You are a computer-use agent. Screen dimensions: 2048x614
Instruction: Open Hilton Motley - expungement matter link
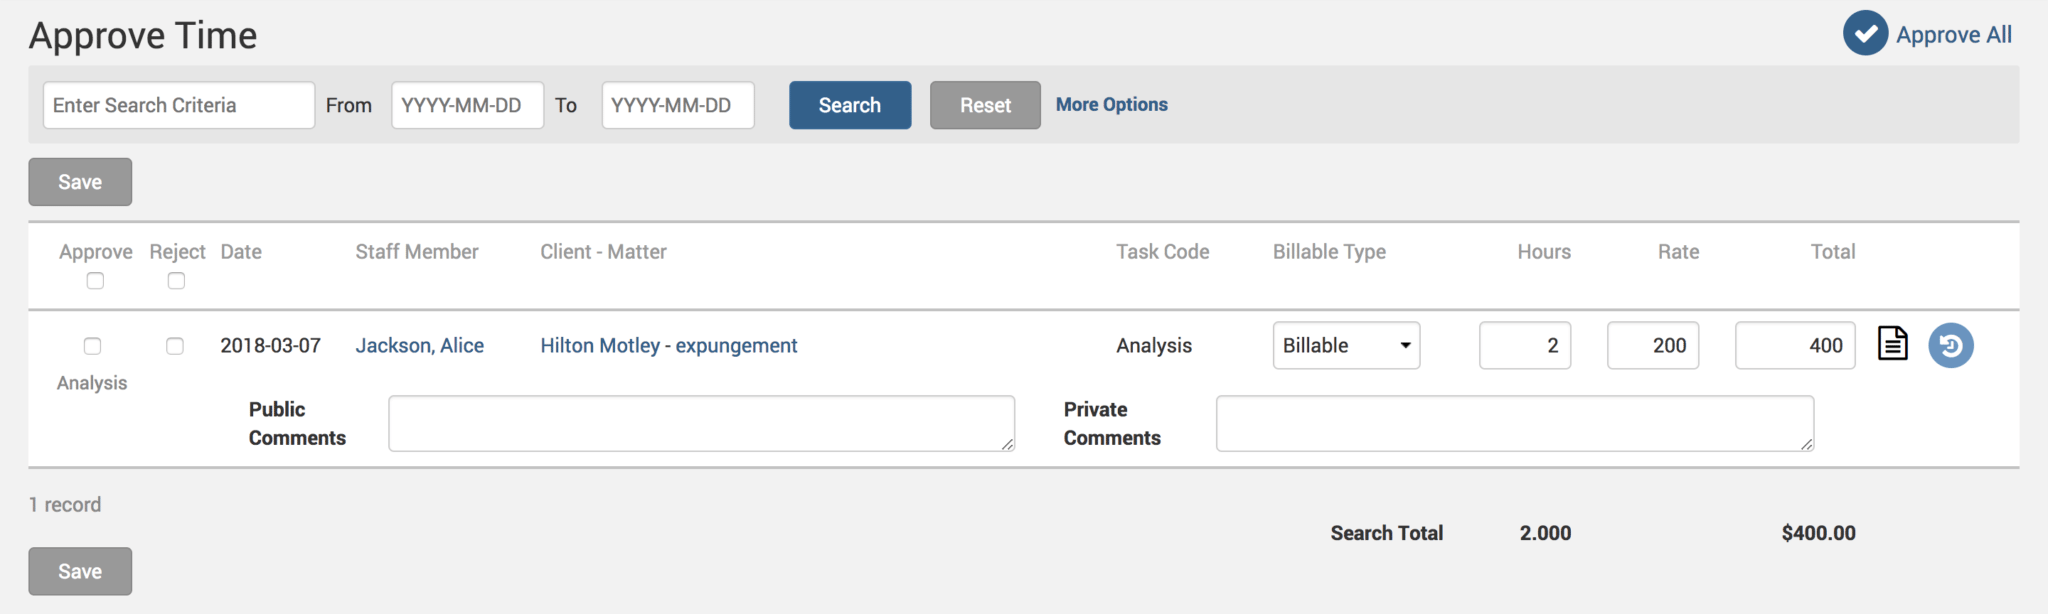point(668,345)
